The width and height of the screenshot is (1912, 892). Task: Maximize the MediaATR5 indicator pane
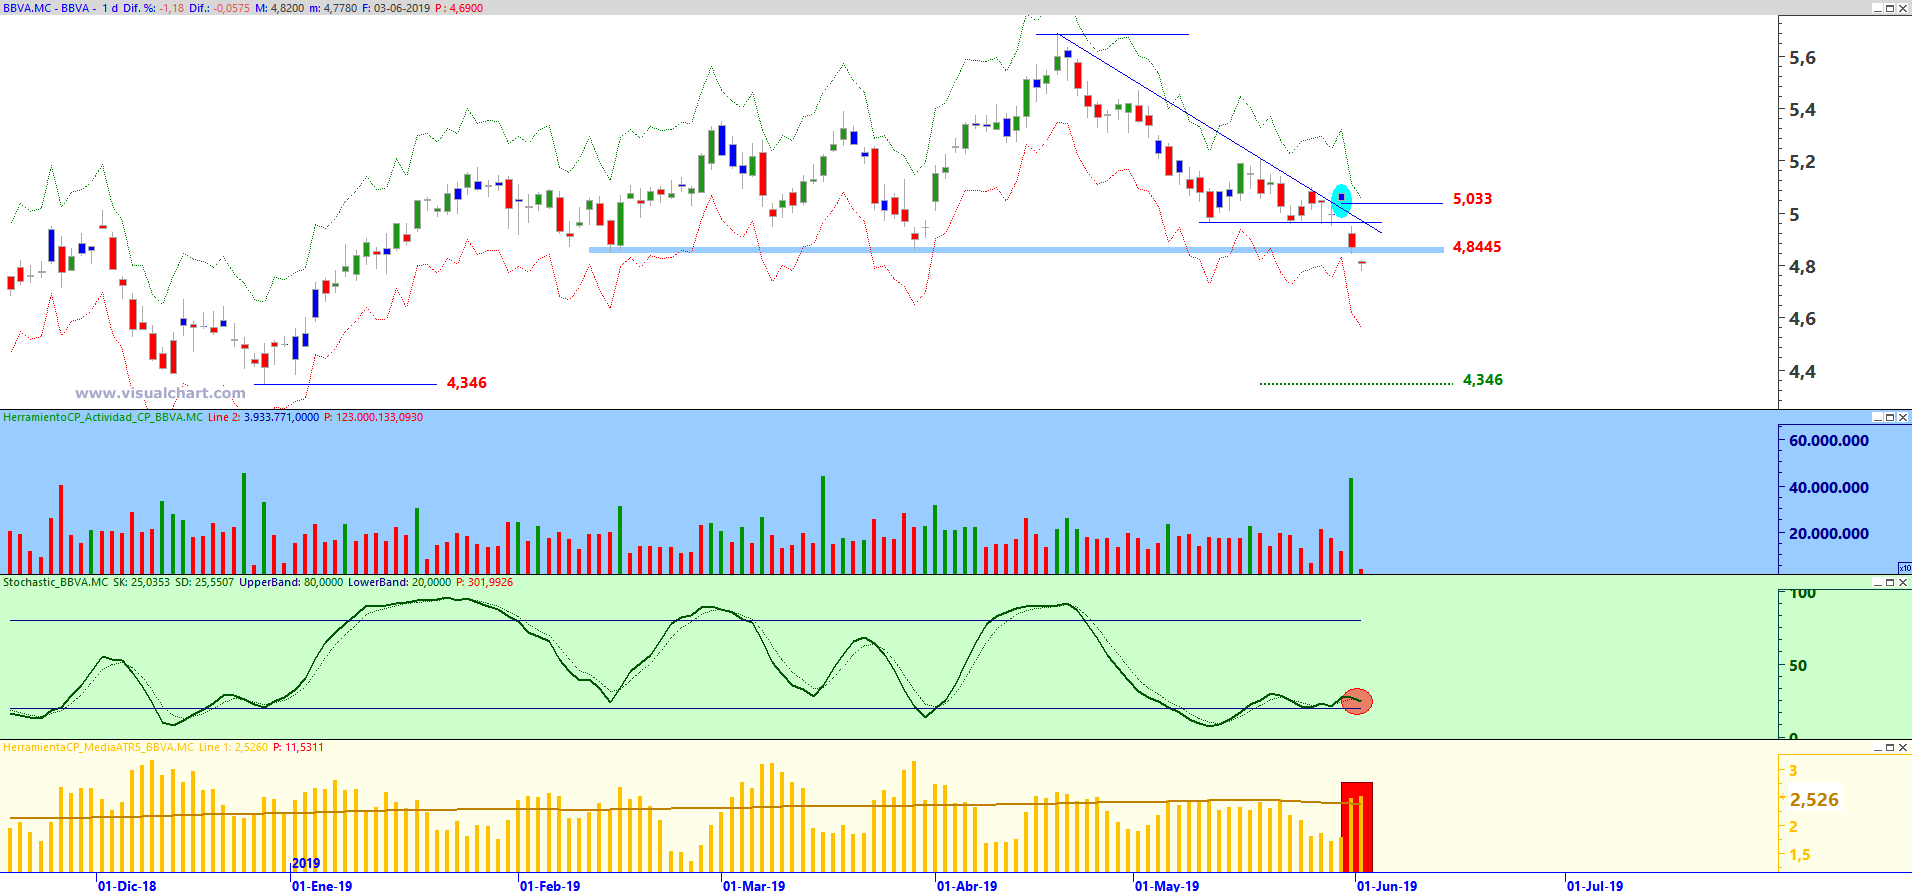click(1890, 747)
